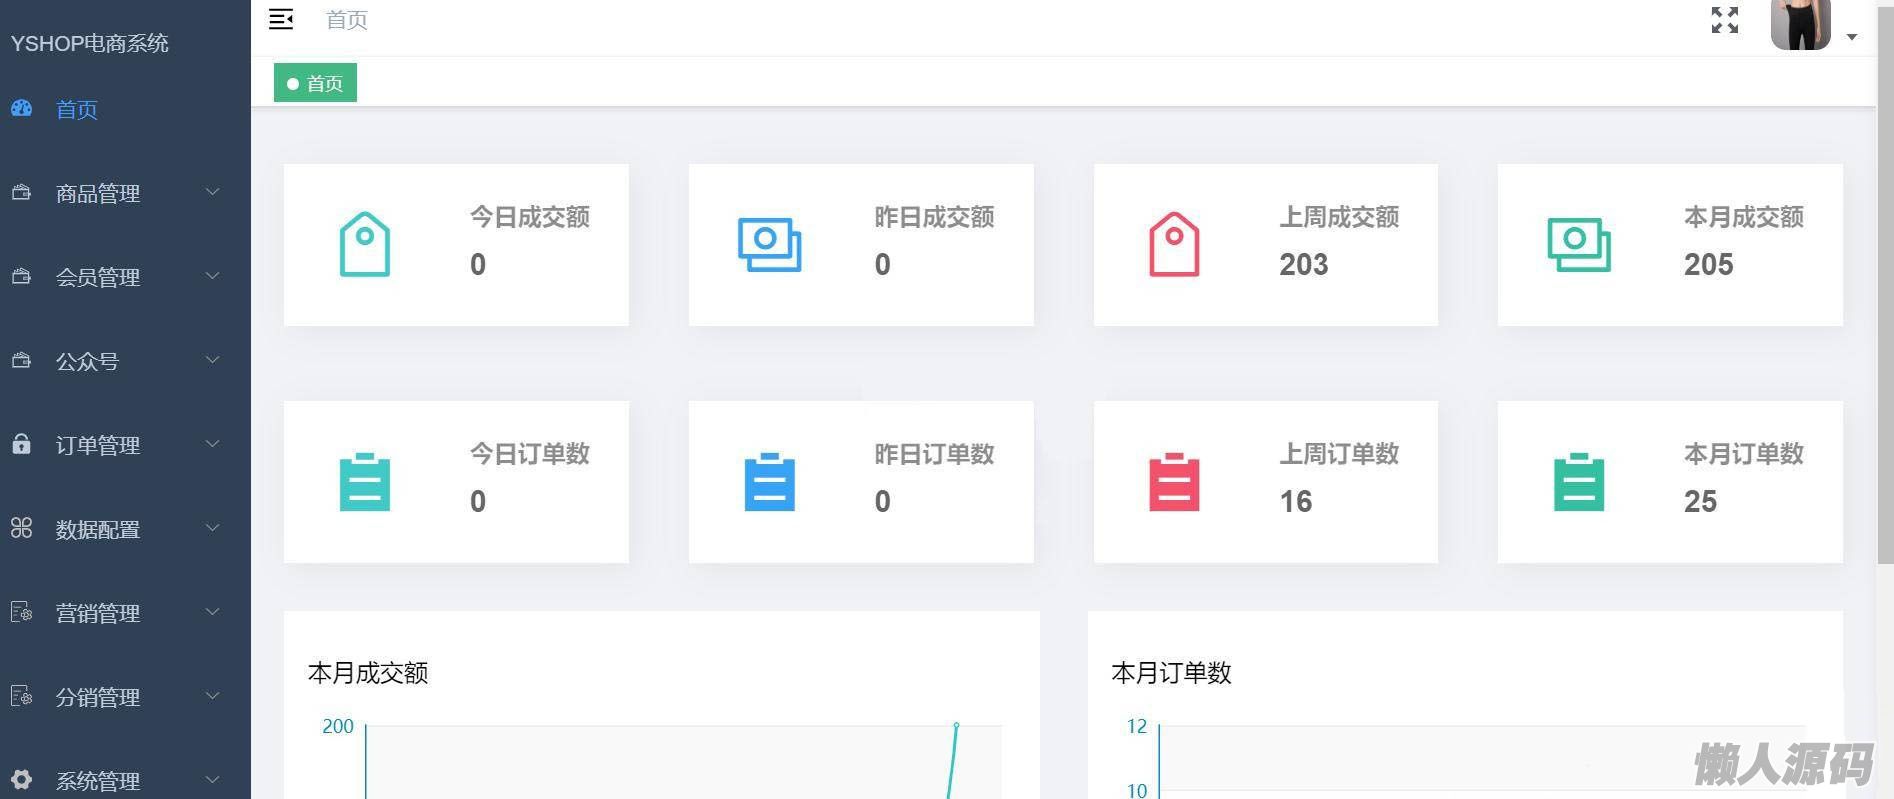This screenshot has width=1894, height=799.
Task: Open the 分销管理 menu
Action: 125,697
